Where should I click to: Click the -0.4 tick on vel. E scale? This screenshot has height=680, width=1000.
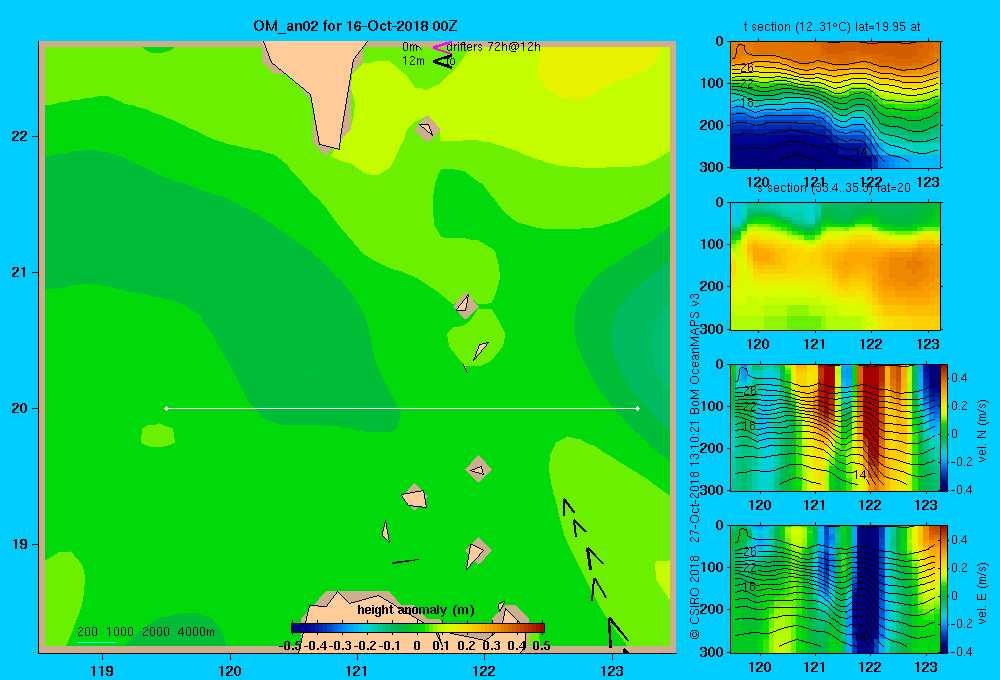pos(961,651)
